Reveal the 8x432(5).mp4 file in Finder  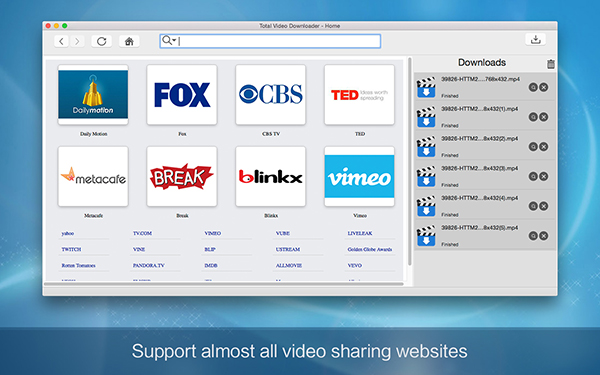pos(533,236)
